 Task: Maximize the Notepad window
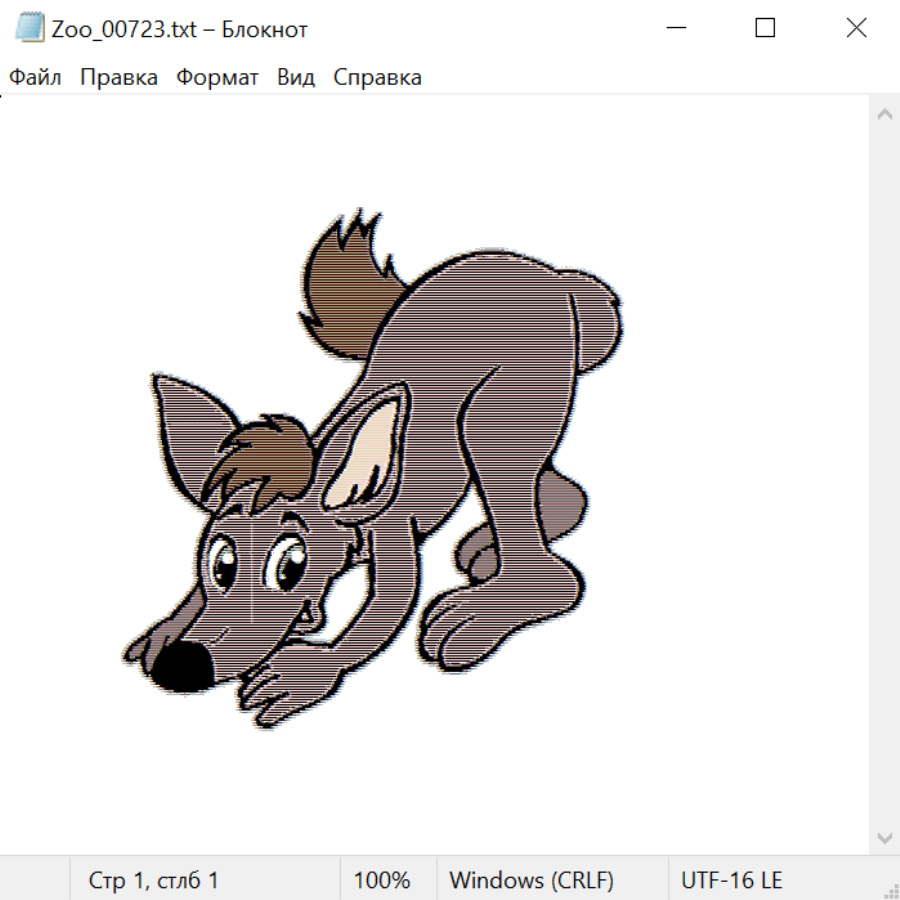[765, 28]
